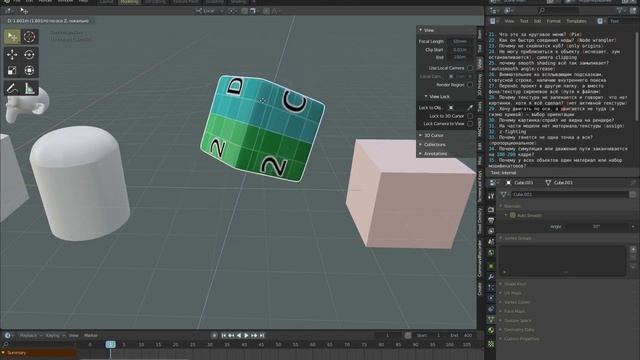Add a new vertex group plus button

(633, 249)
